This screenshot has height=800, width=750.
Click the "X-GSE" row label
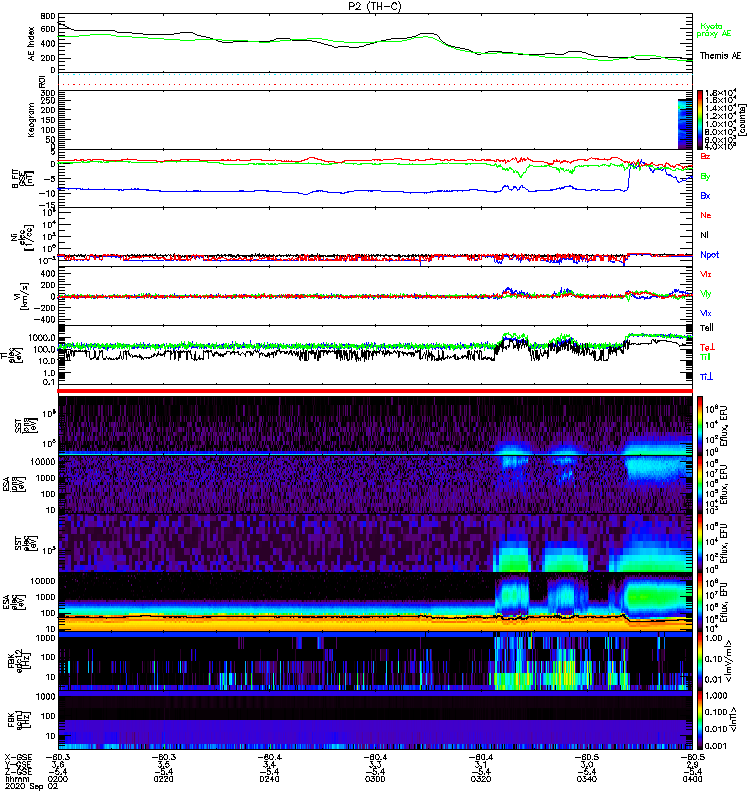[18, 757]
